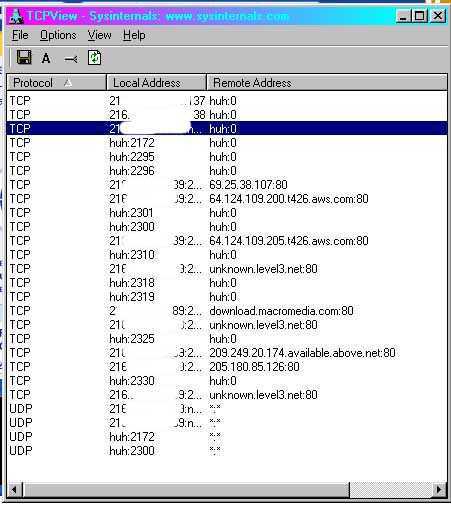Select the UDP row huh:2300
This screenshot has width=451, height=505.
(227, 451)
